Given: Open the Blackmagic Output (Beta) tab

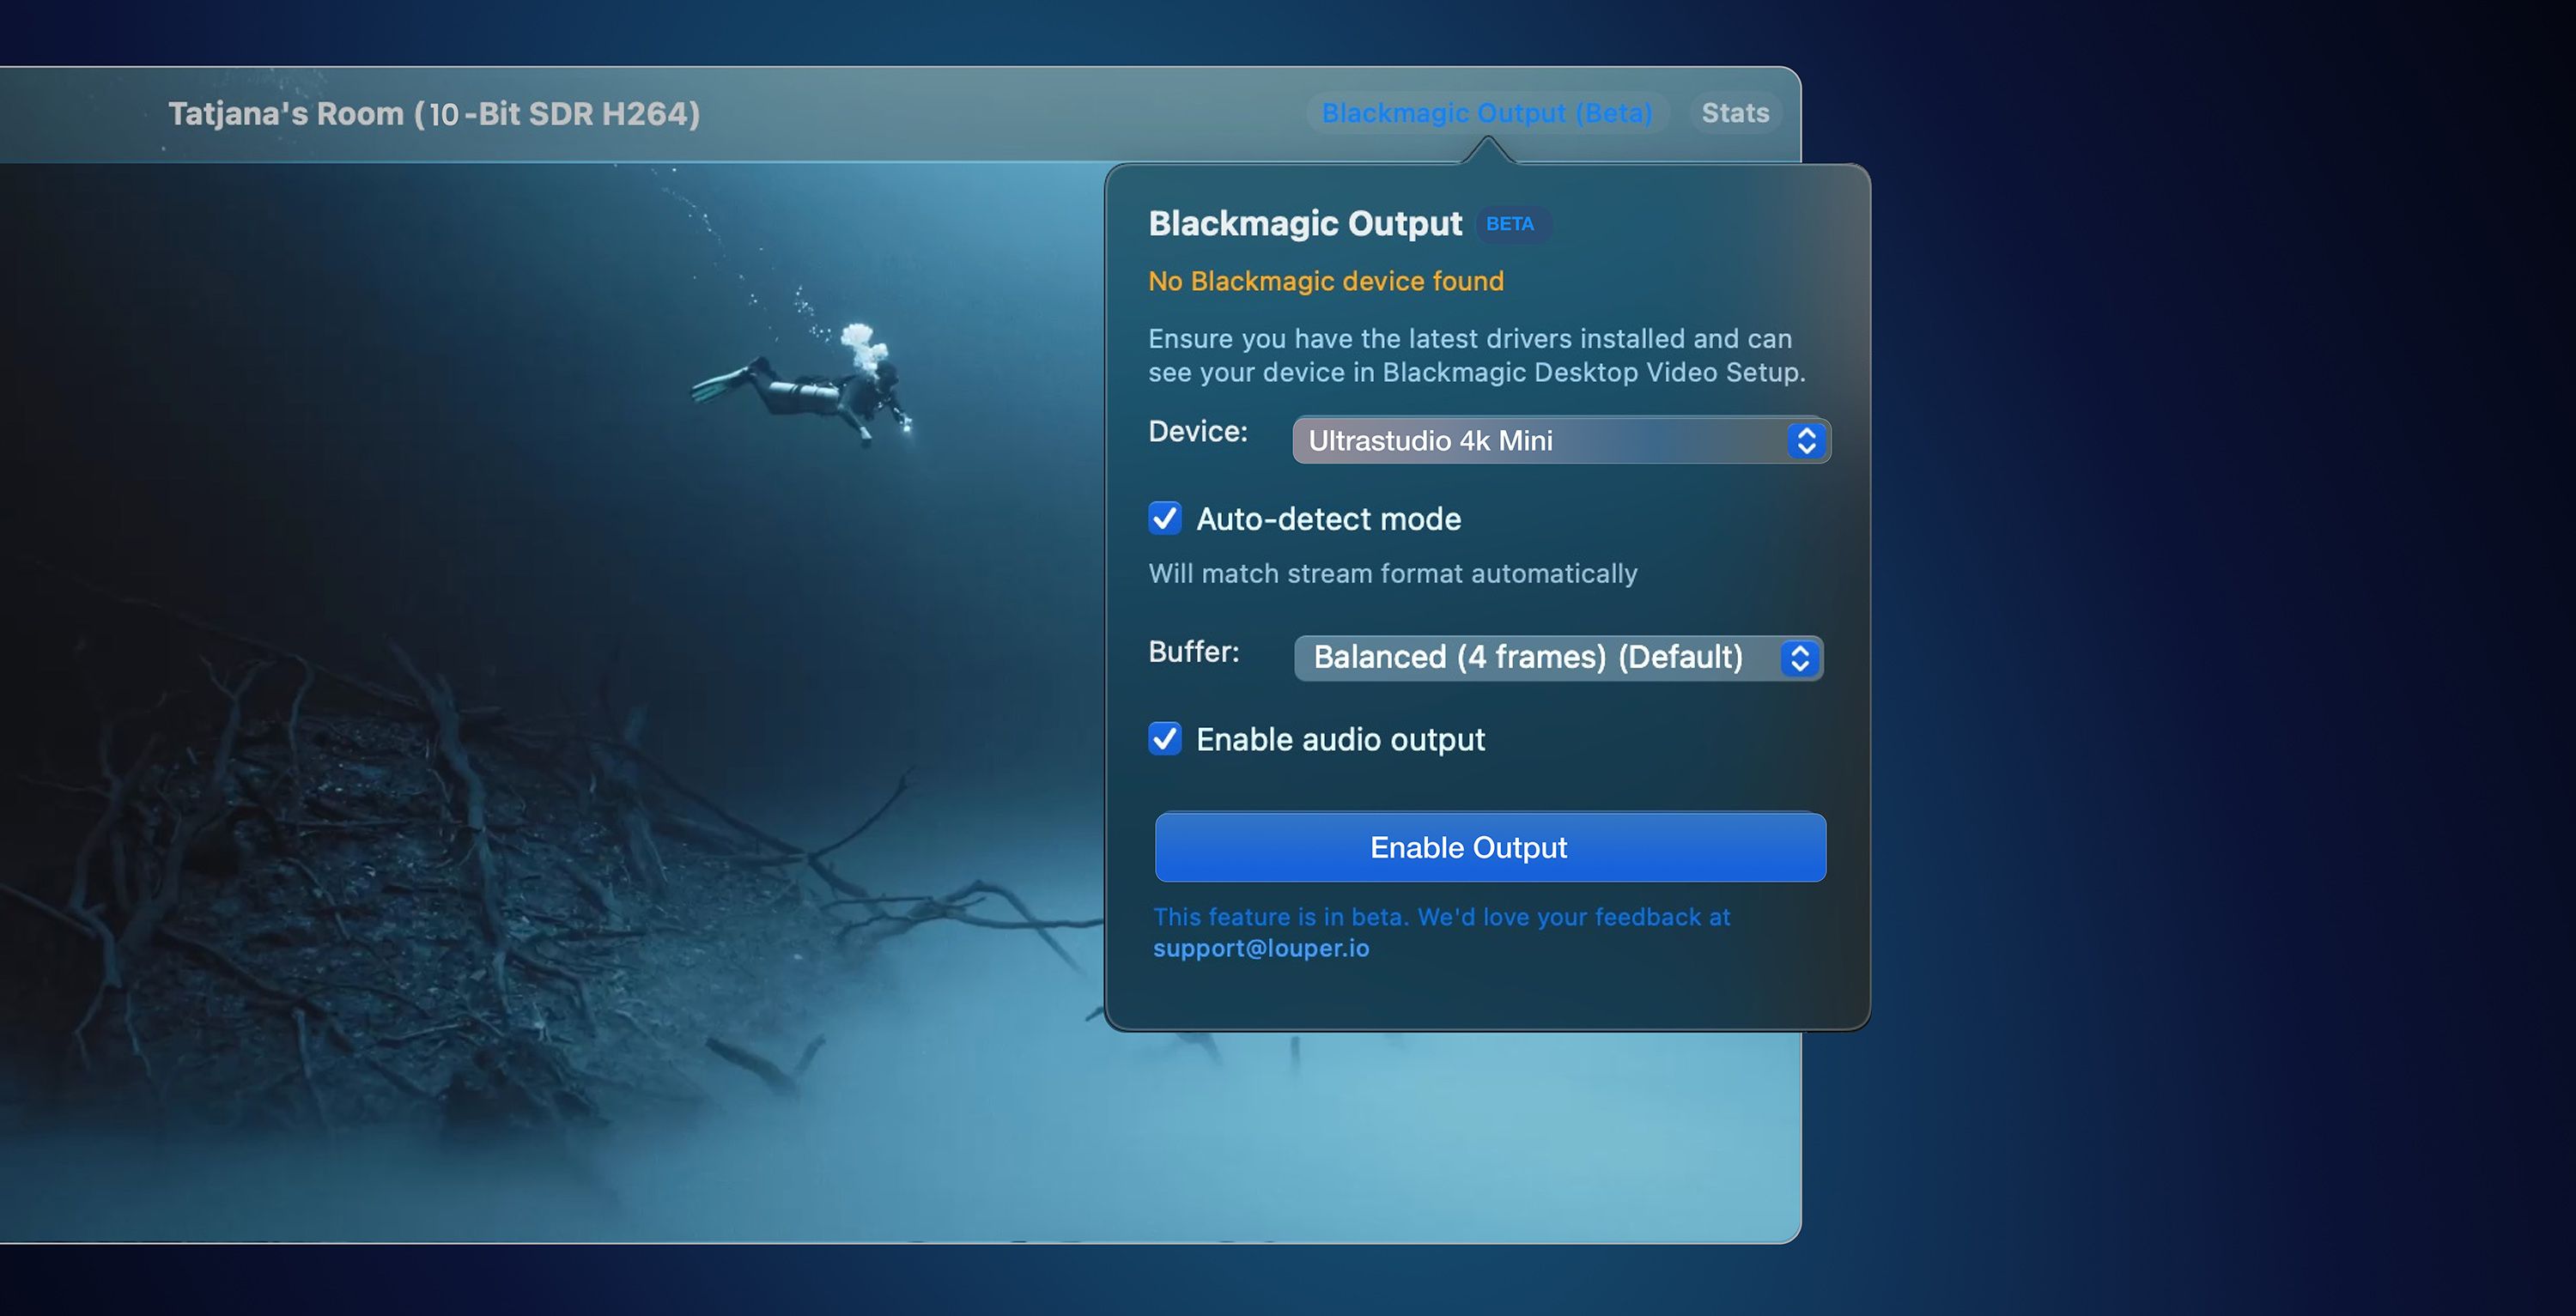Looking at the screenshot, I should coord(1487,113).
